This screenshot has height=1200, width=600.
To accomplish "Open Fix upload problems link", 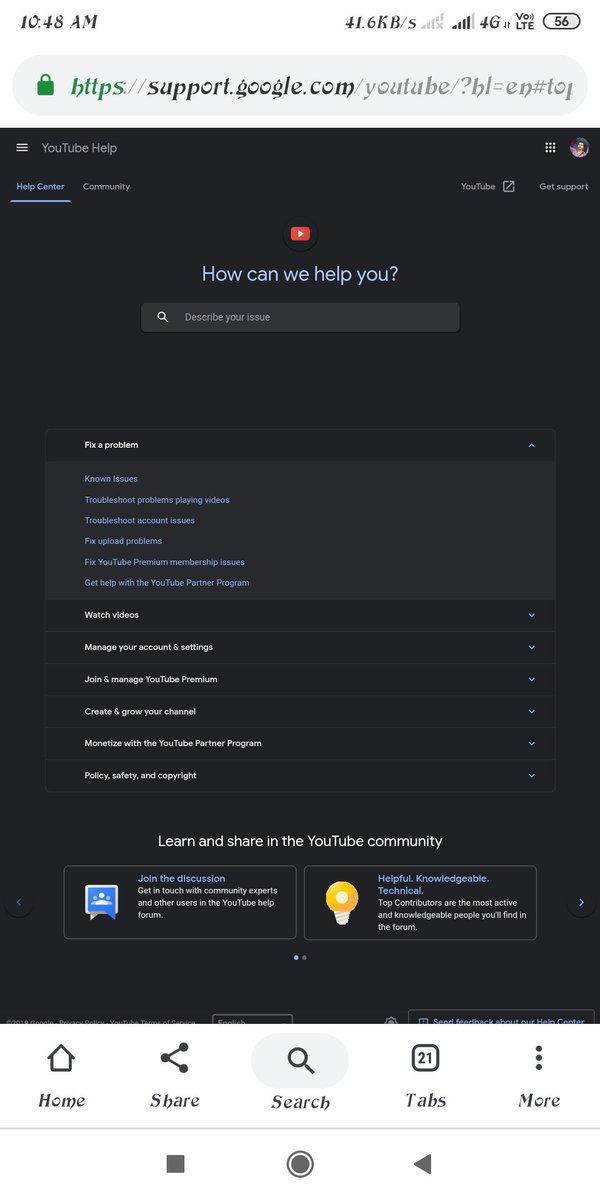I will (123, 541).
